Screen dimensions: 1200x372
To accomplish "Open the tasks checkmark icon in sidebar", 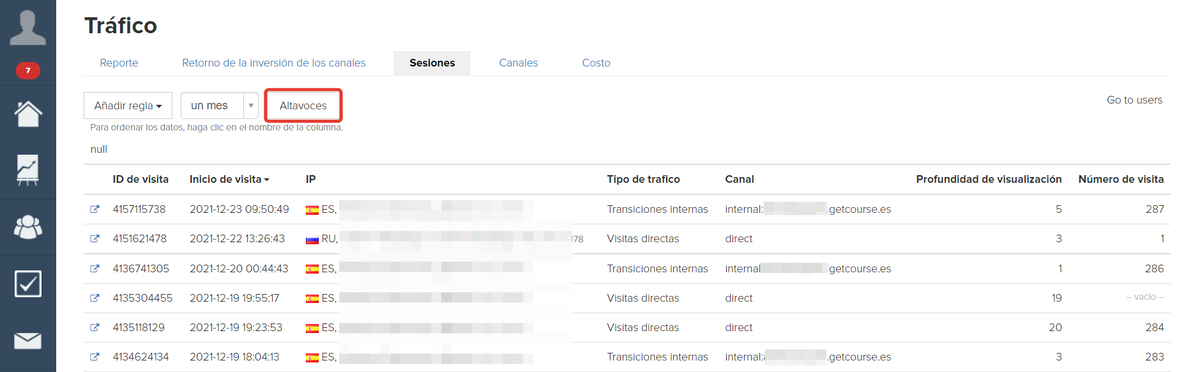I will tap(27, 283).
